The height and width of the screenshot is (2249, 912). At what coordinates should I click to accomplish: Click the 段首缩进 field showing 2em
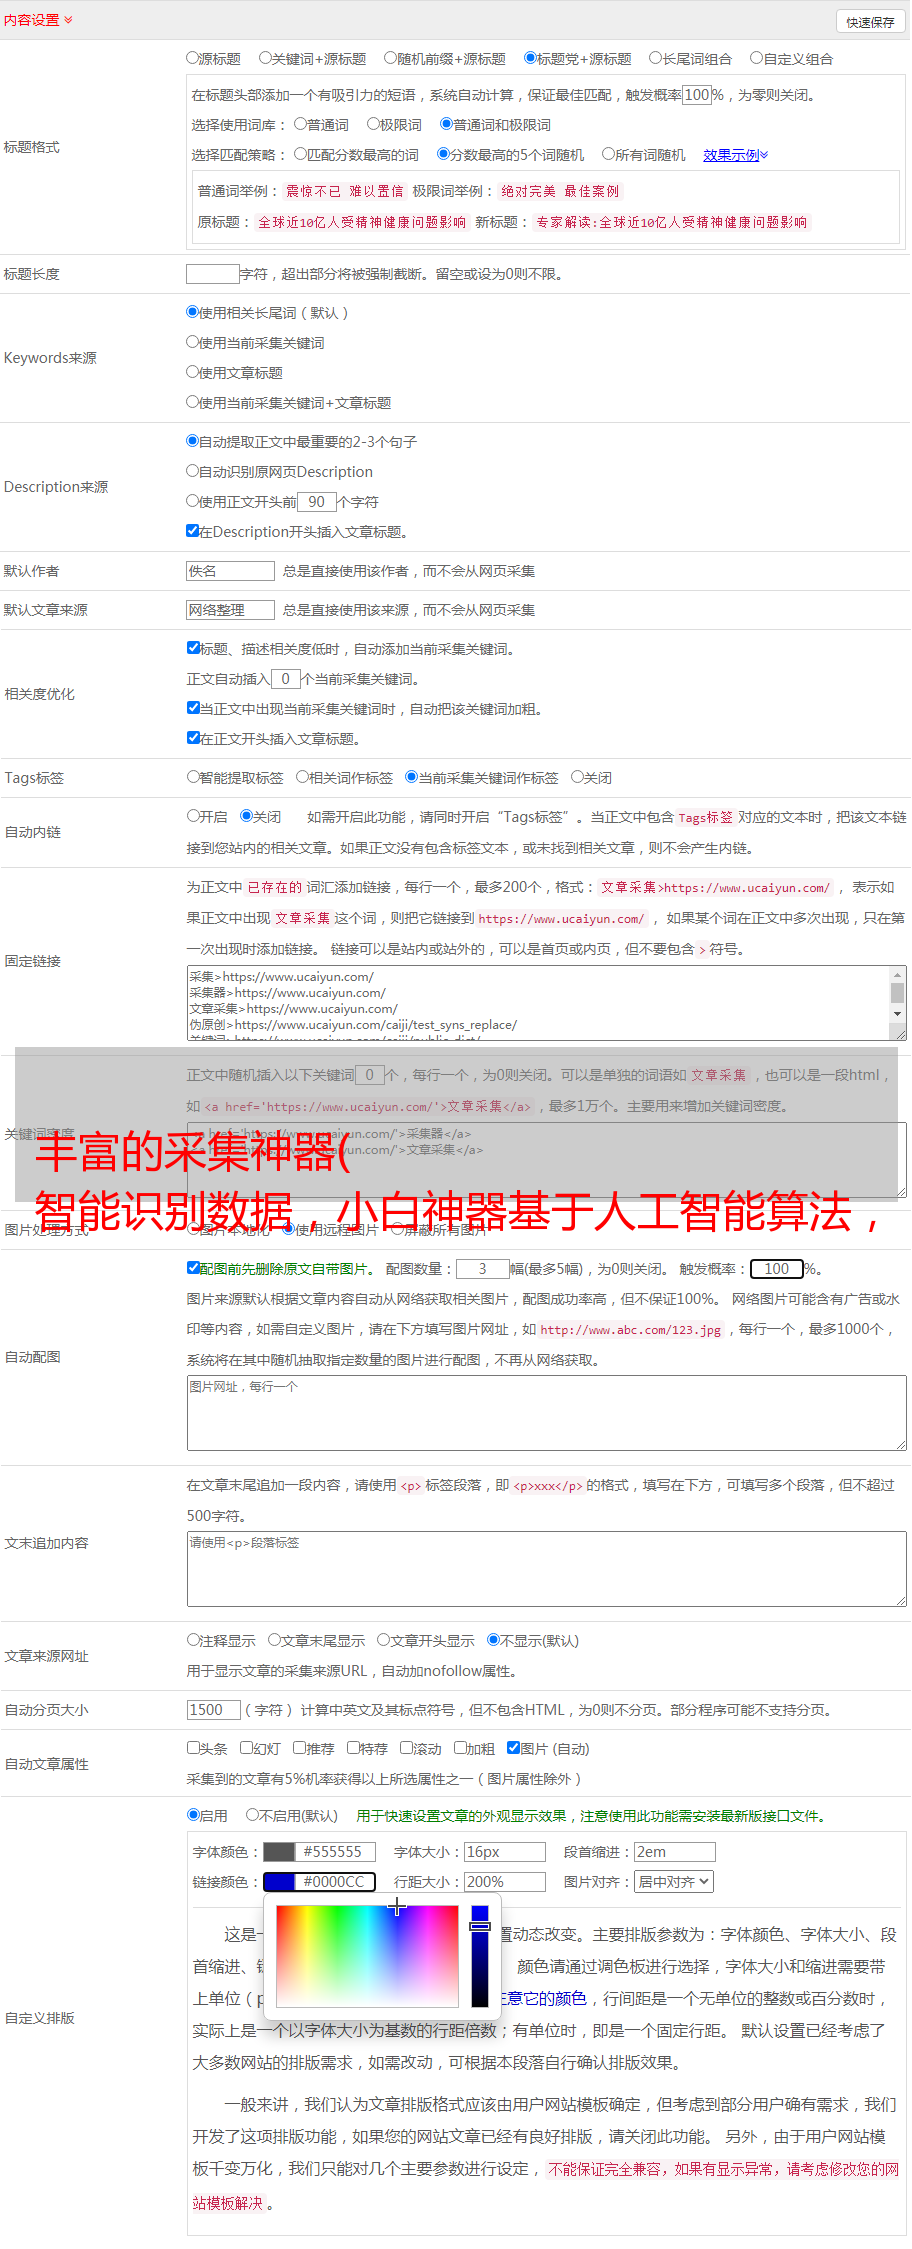pos(675,1852)
